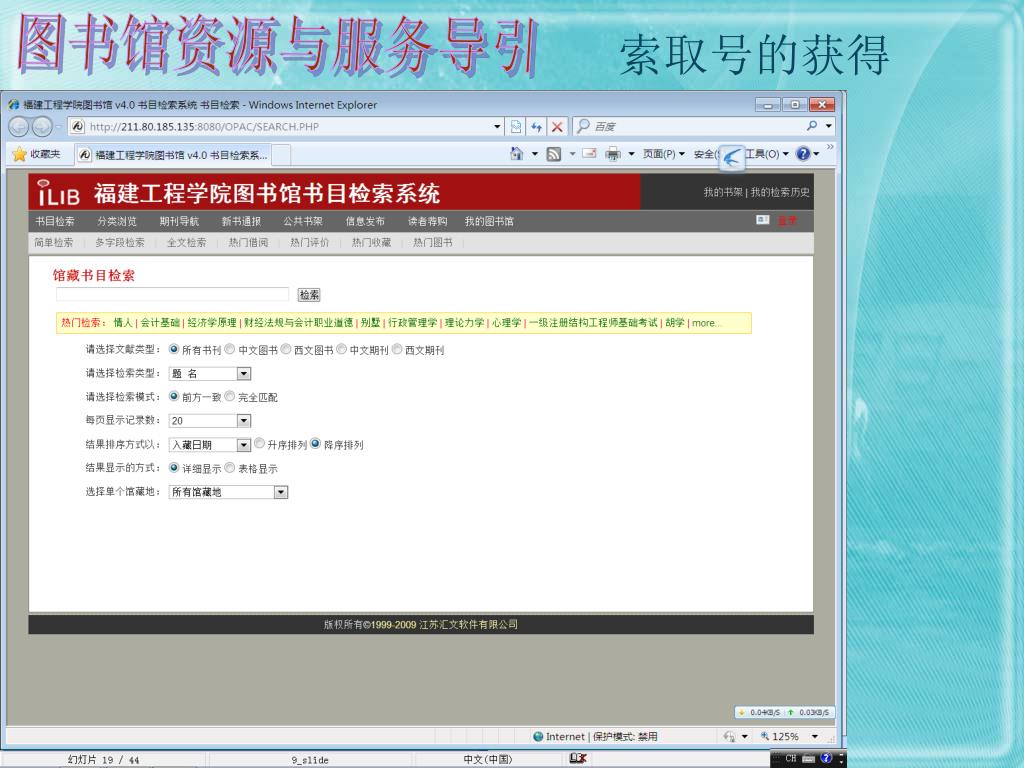
Task: Click the browser Back arrow button
Action: tap(19, 126)
